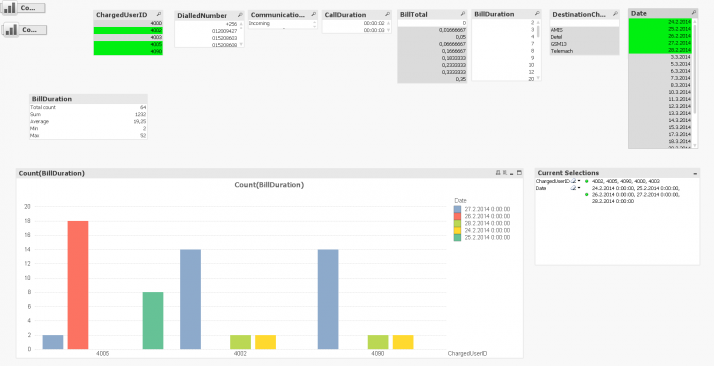Open dropdown arrow beside ChargedUserID selection
714x366 pixels.
coord(579,181)
